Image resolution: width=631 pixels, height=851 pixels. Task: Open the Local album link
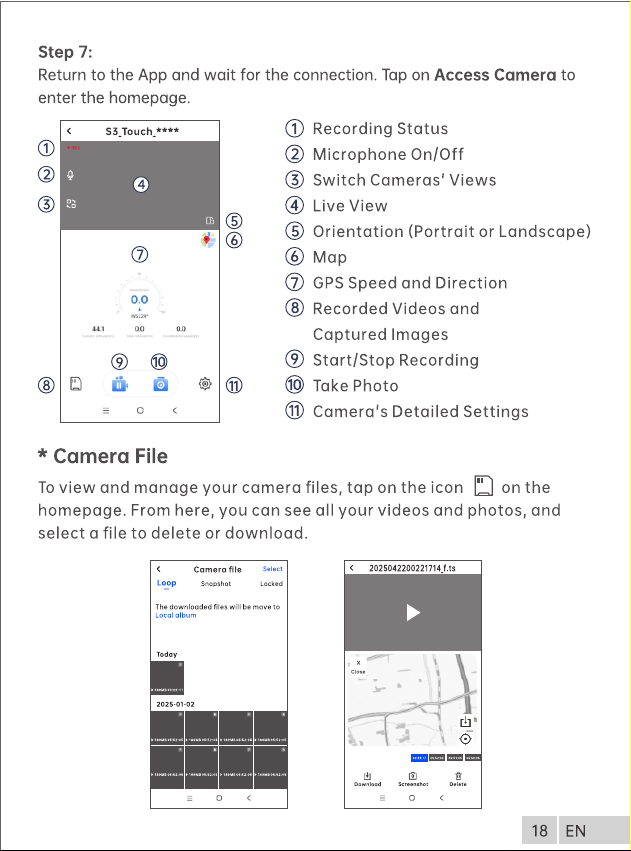(176, 615)
